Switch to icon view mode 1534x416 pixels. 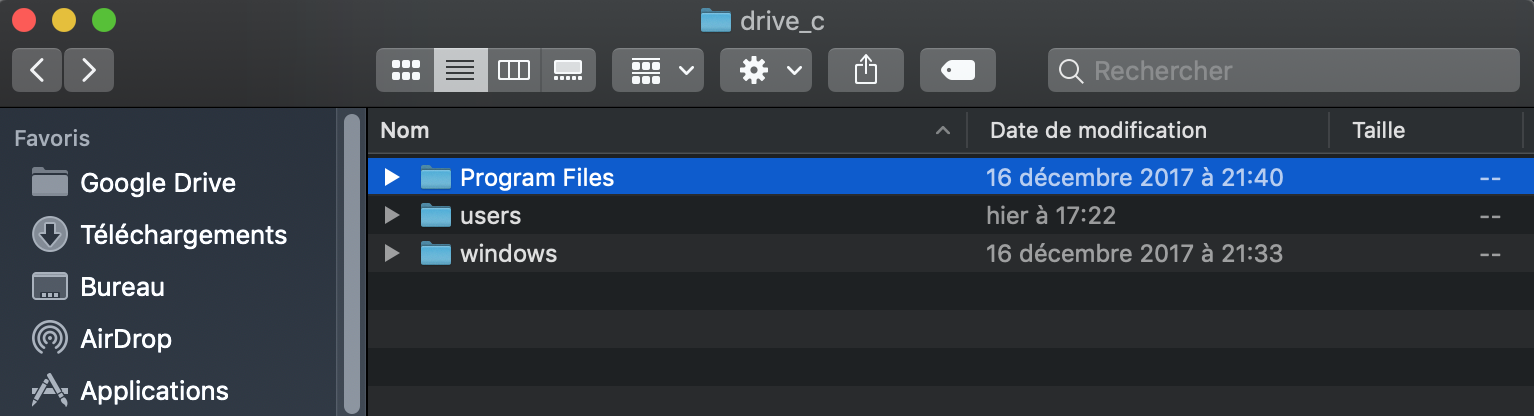(x=405, y=70)
